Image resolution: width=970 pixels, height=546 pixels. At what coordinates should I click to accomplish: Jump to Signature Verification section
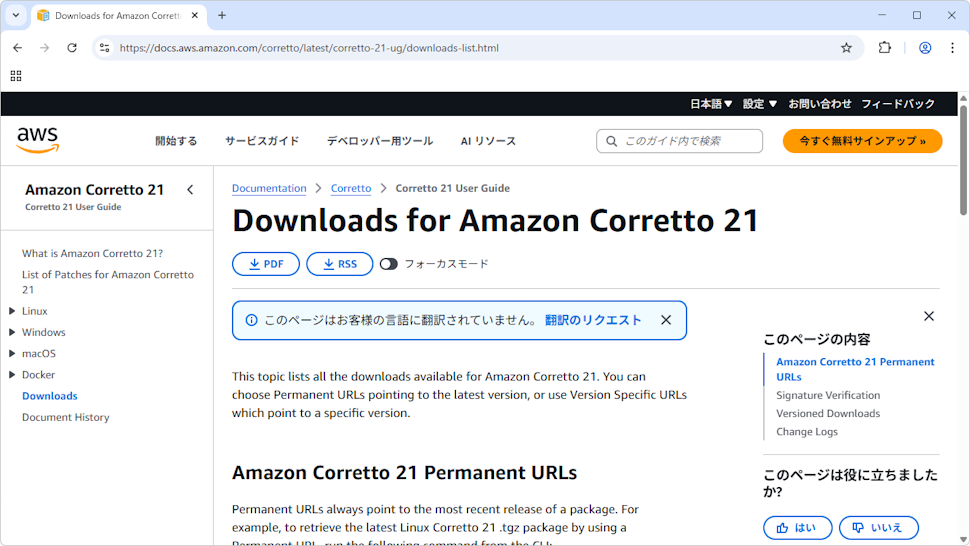tap(828, 395)
